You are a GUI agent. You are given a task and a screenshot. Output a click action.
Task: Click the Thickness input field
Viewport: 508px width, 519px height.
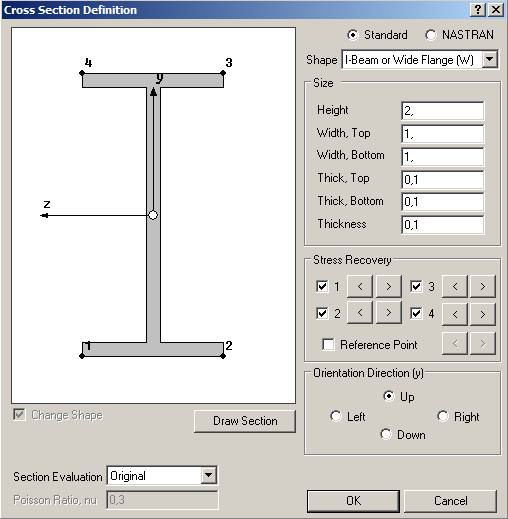(x=443, y=225)
